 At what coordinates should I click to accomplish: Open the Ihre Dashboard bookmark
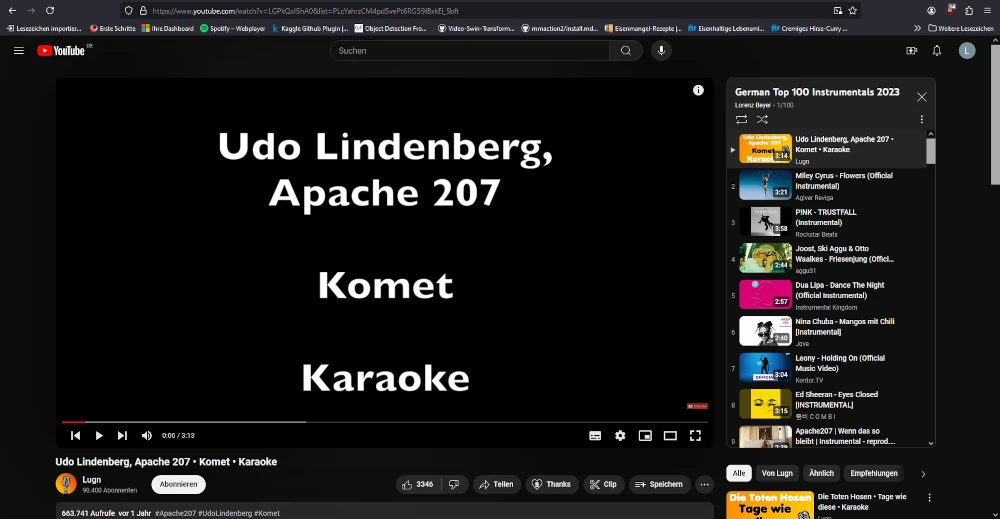click(168, 28)
